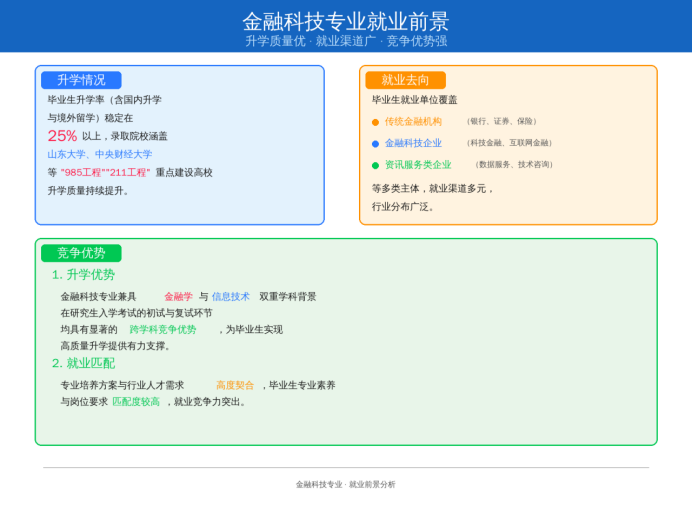Select the green 竞争优势 label
This screenshot has width=692, height=519.
(81, 253)
